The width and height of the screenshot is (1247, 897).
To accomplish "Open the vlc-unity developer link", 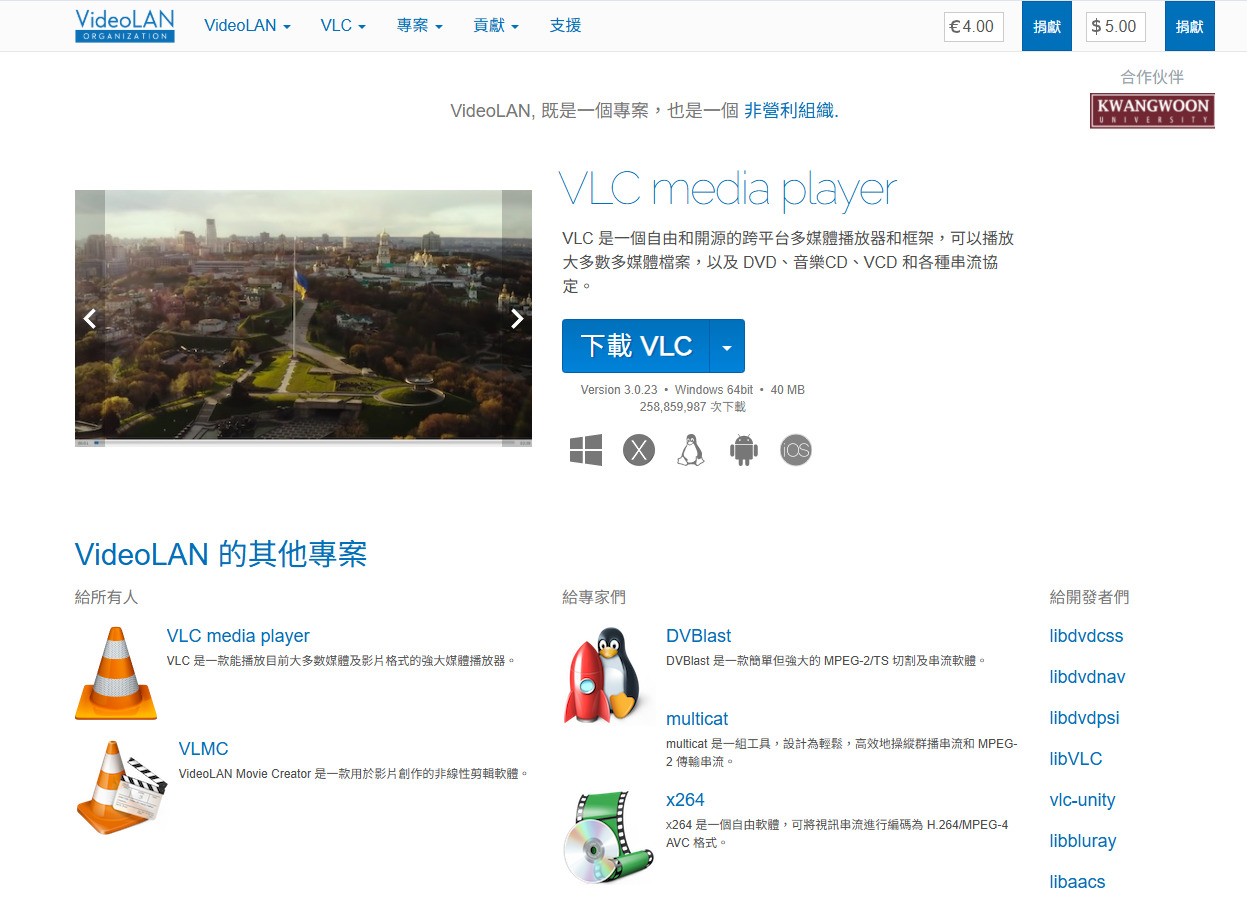I will (x=1082, y=800).
